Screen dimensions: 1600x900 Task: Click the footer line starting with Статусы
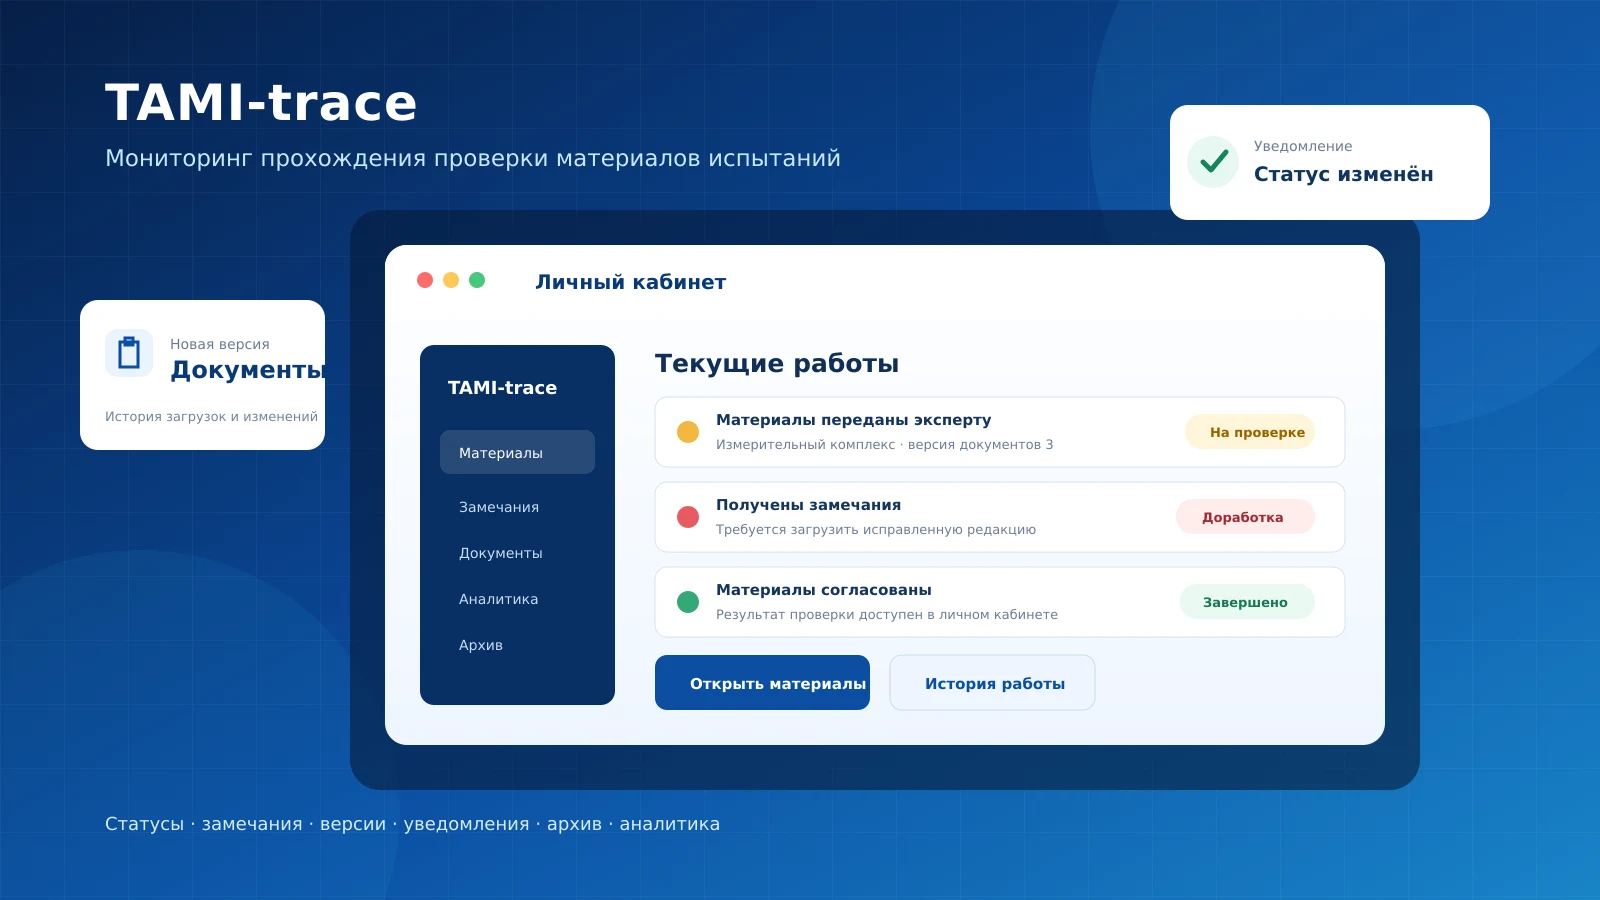tap(412, 824)
